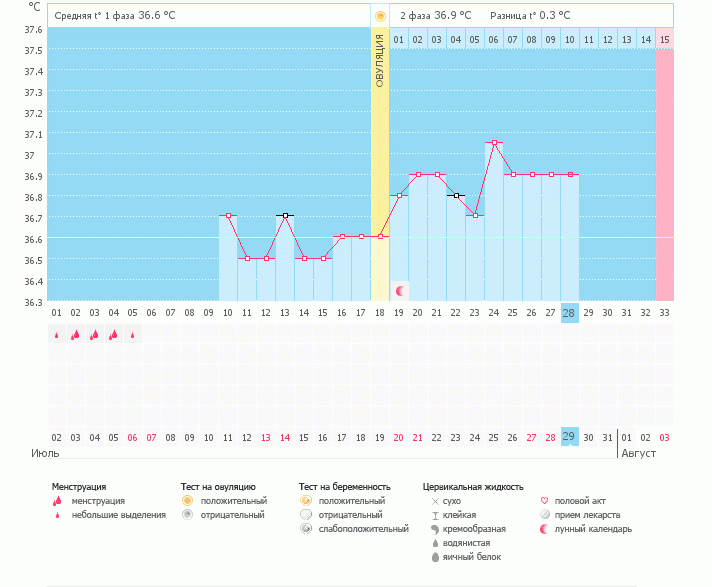This screenshot has width=712, height=587.
Task: Click the phase two day 01 cell
Action: [x=399, y=39]
